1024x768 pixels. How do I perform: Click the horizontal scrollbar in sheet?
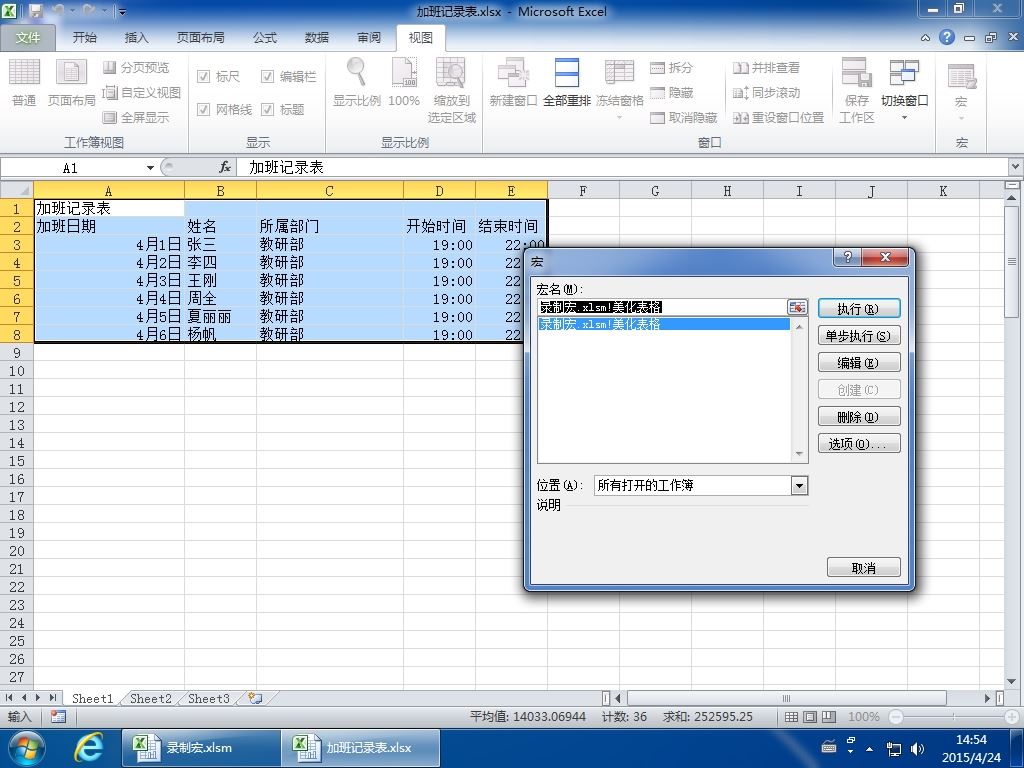coord(786,698)
